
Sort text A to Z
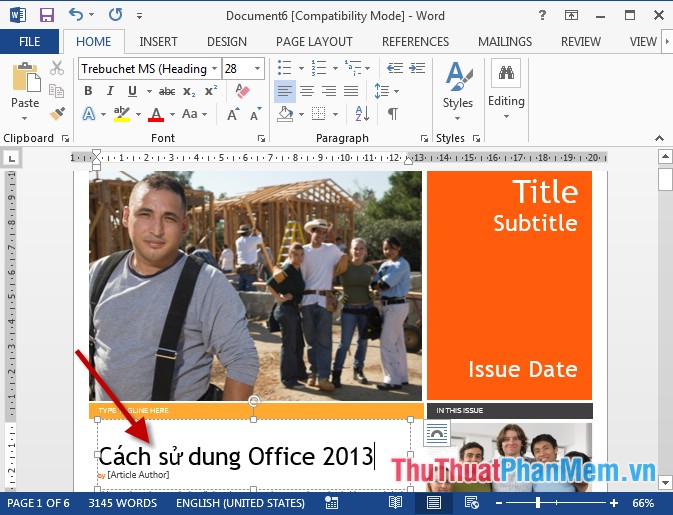tap(362, 114)
